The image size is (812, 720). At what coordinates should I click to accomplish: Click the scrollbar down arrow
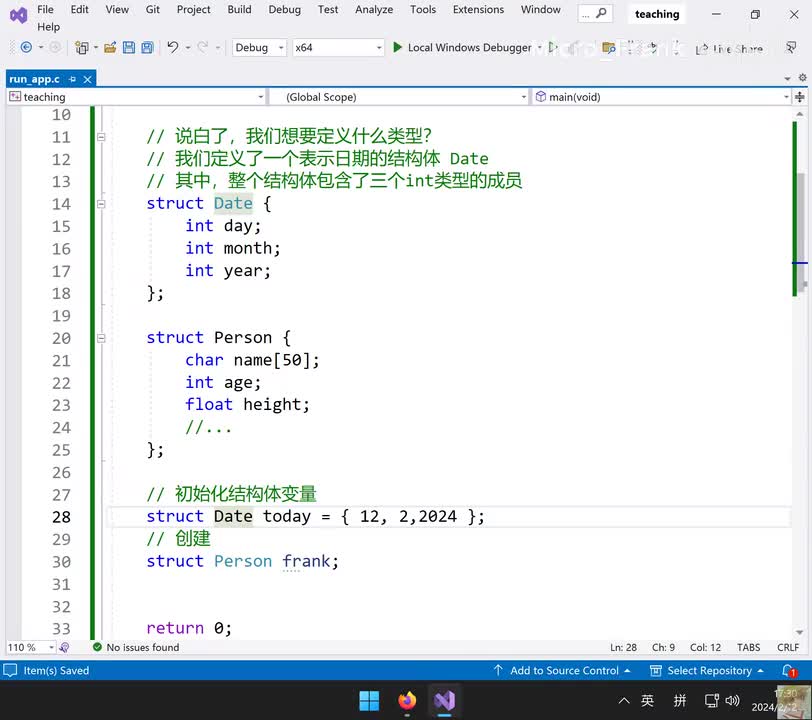click(800, 632)
